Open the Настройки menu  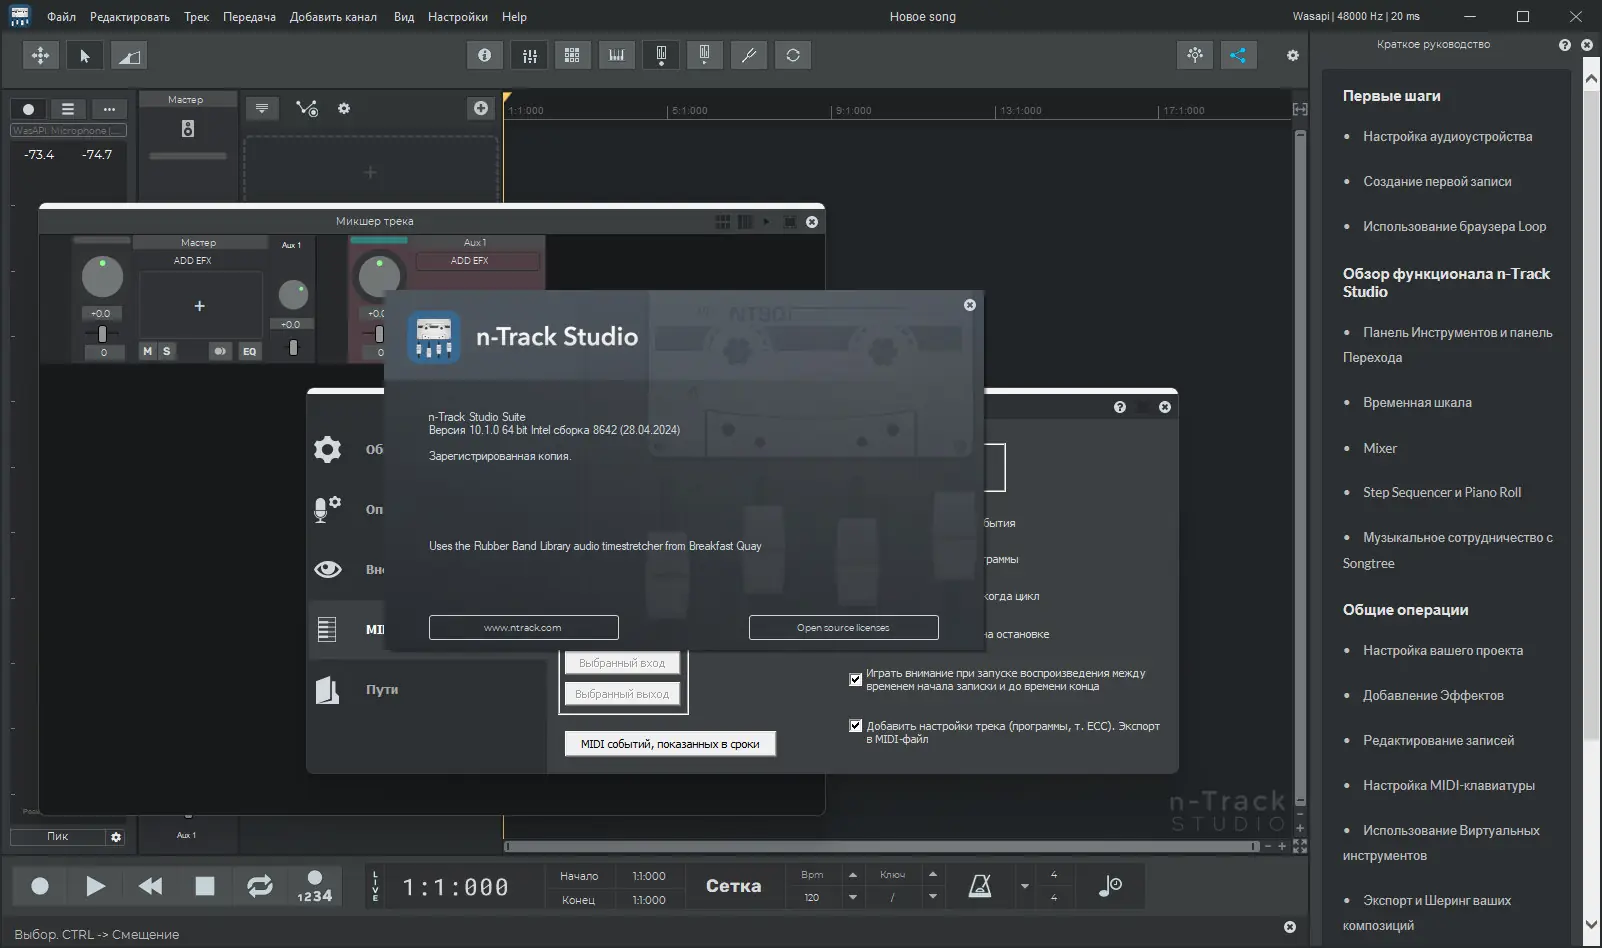pyautogui.click(x=458, y=17)
